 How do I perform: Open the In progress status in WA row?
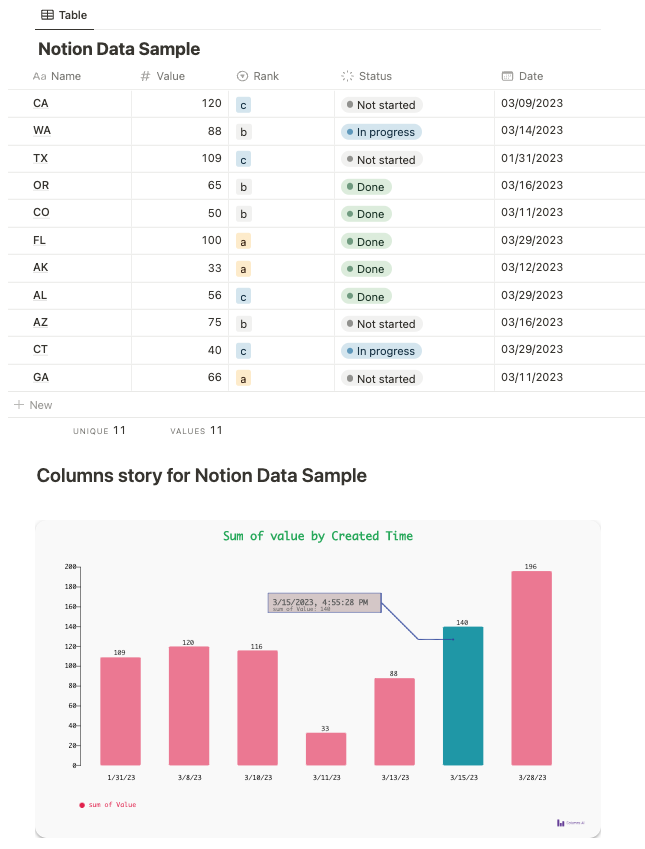click(x=381, y=132)
